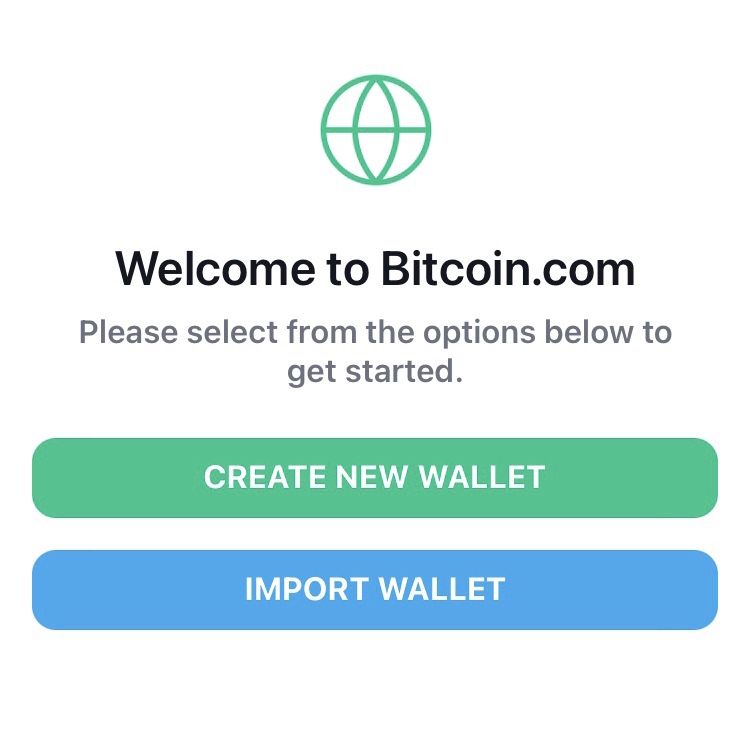Image resolution: width=750 pixels, height=746 pixels.
Task: Click the 'get started.' text line
Action: click(375, 372)
